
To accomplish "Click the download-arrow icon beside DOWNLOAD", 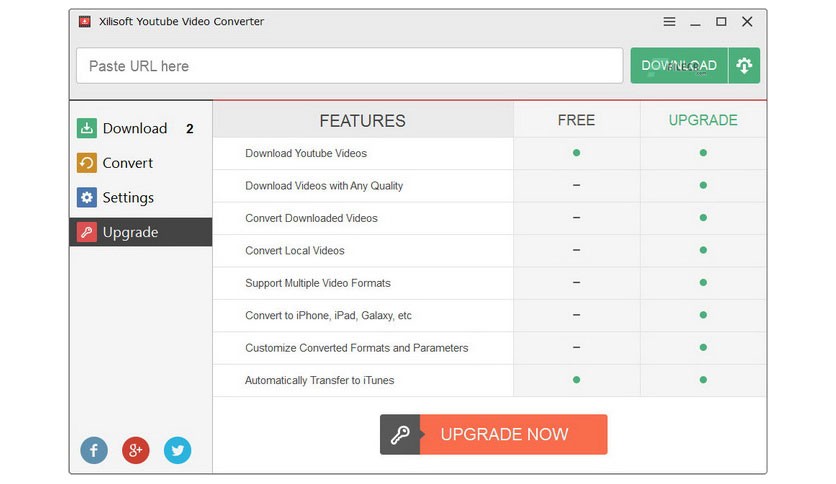I will pyautogui.click(x=744, y=66).
